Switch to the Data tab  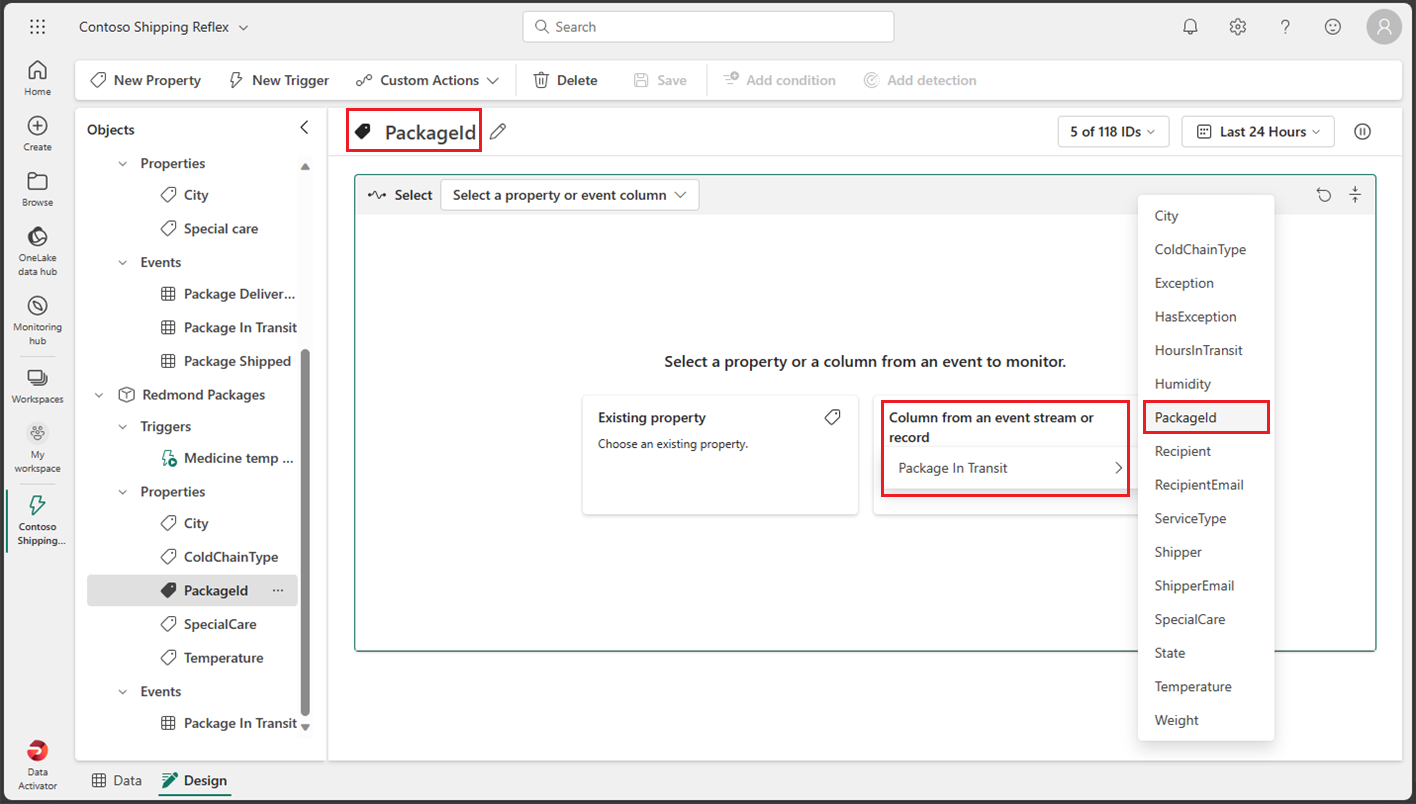point(117,780)
